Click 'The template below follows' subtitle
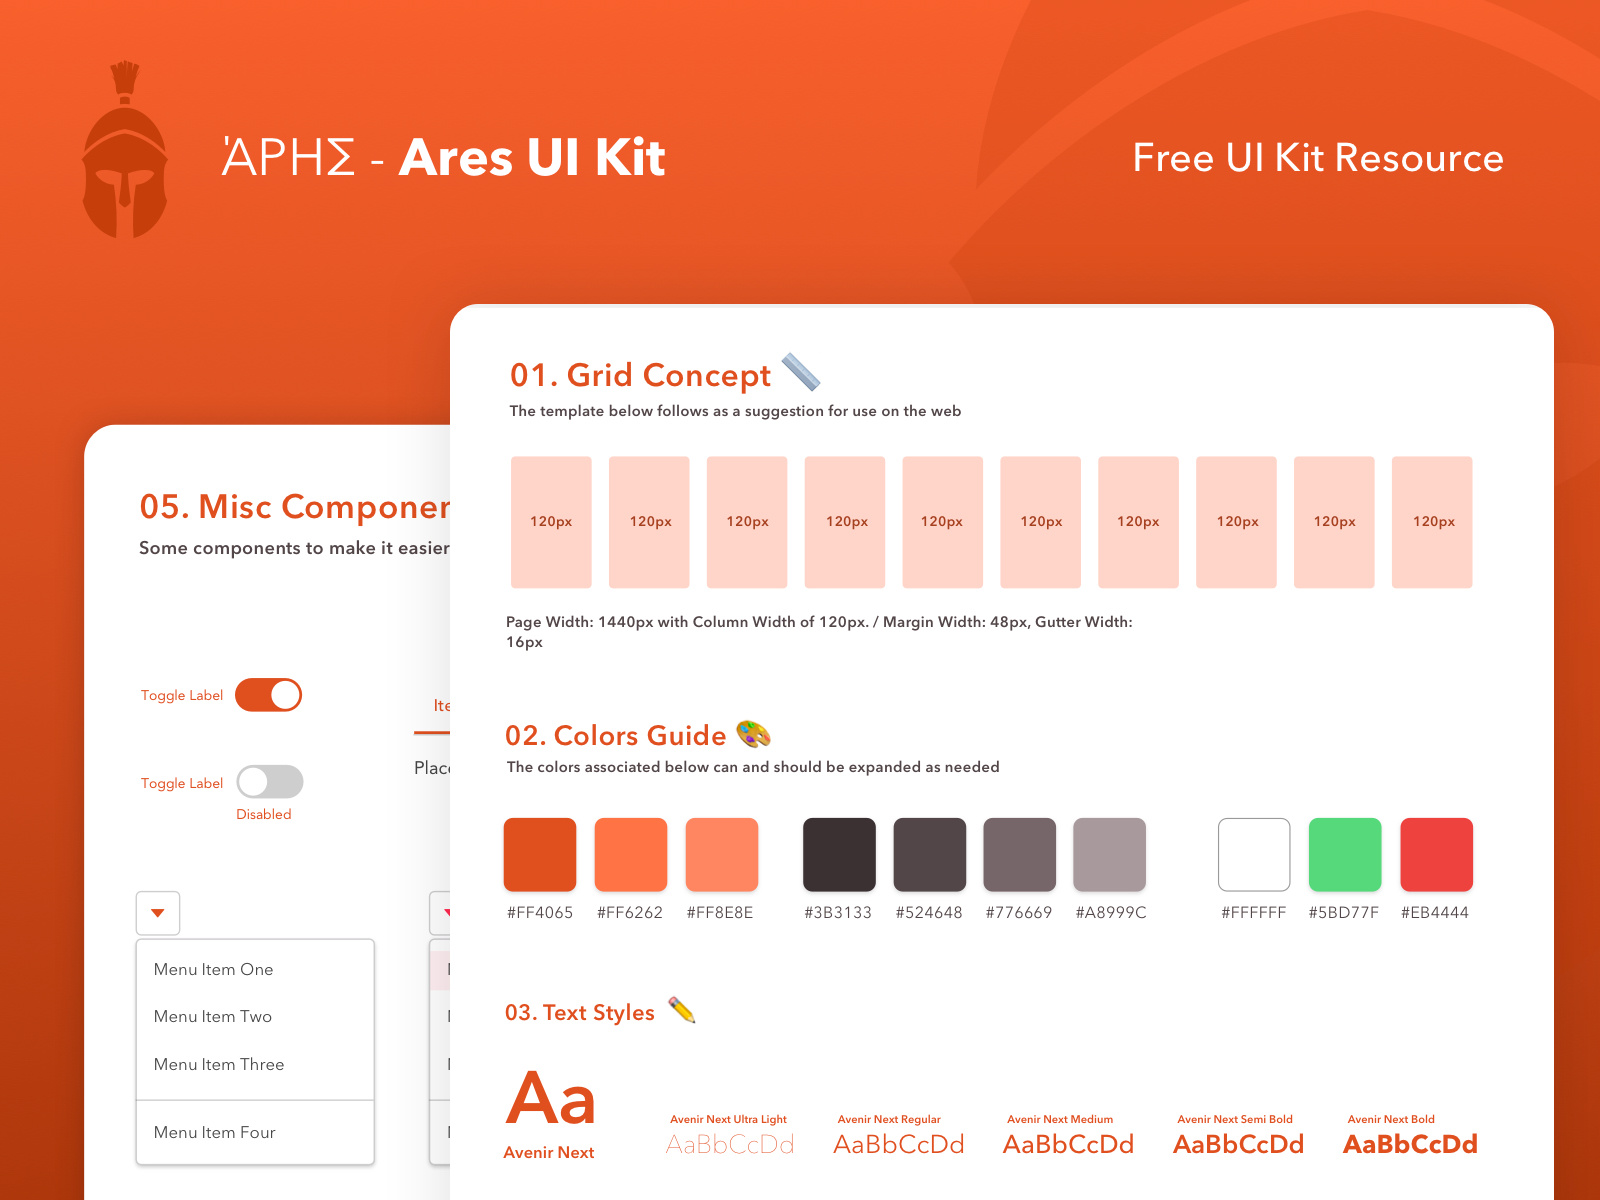1600x1200 pixels. click(x=735, y=411)
